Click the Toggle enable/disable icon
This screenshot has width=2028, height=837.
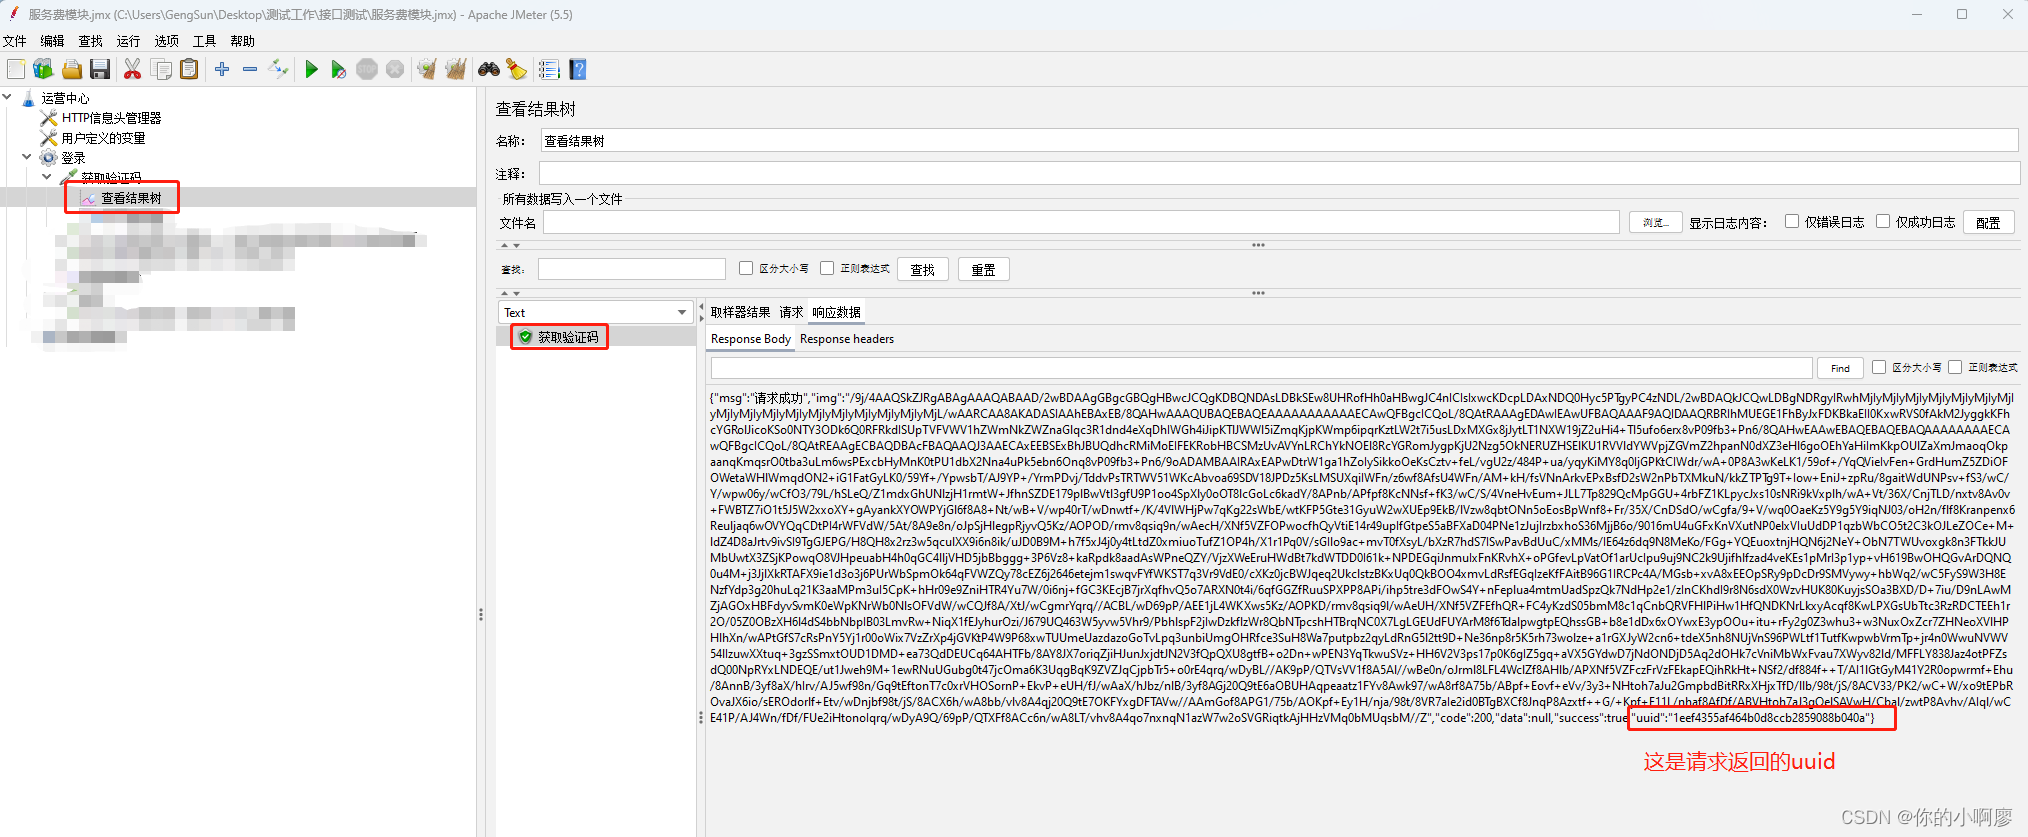tap(279, 69)
